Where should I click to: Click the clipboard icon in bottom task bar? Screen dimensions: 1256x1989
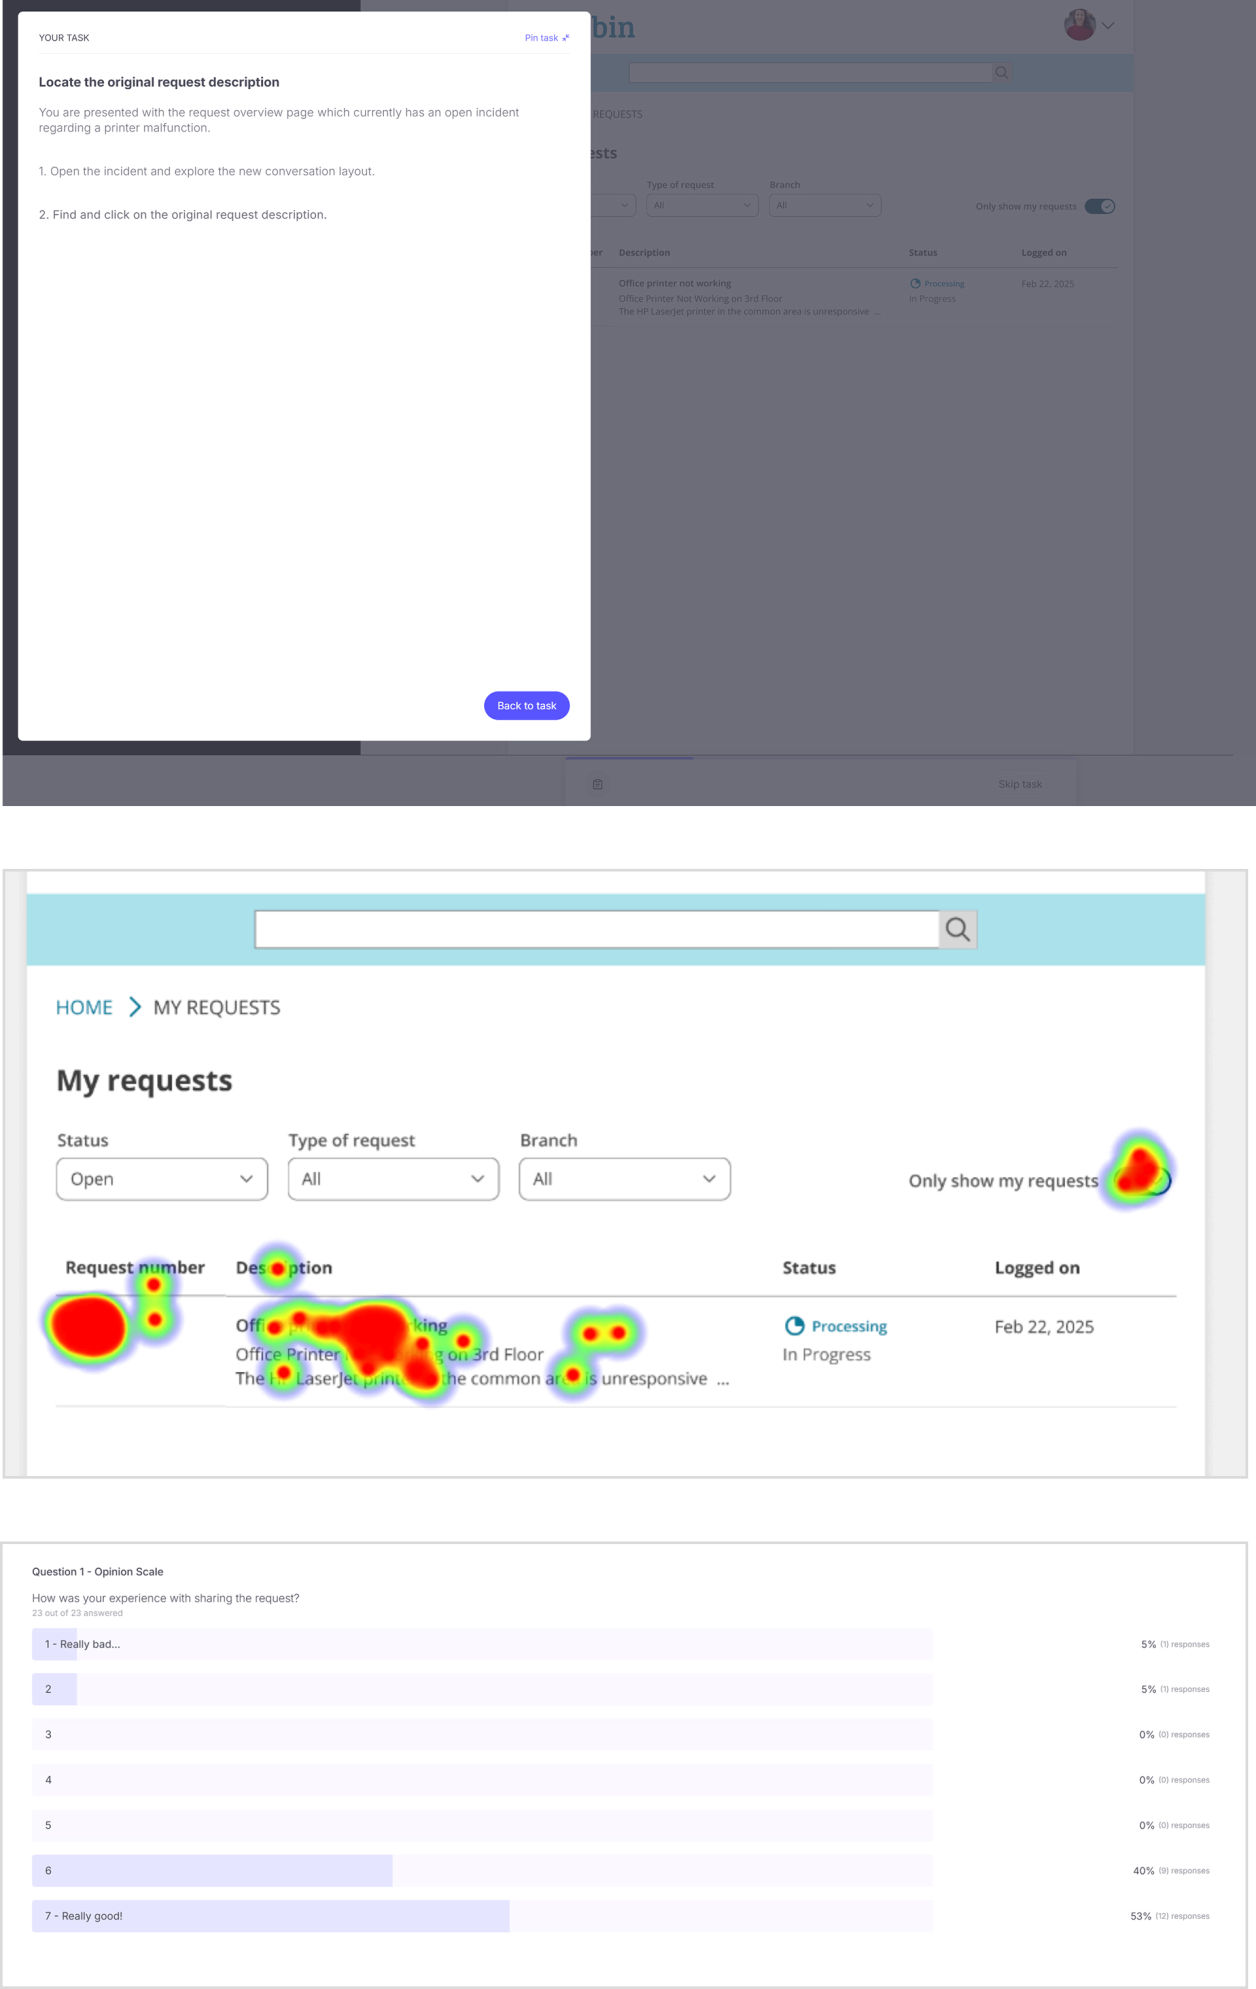pos(597,784)
